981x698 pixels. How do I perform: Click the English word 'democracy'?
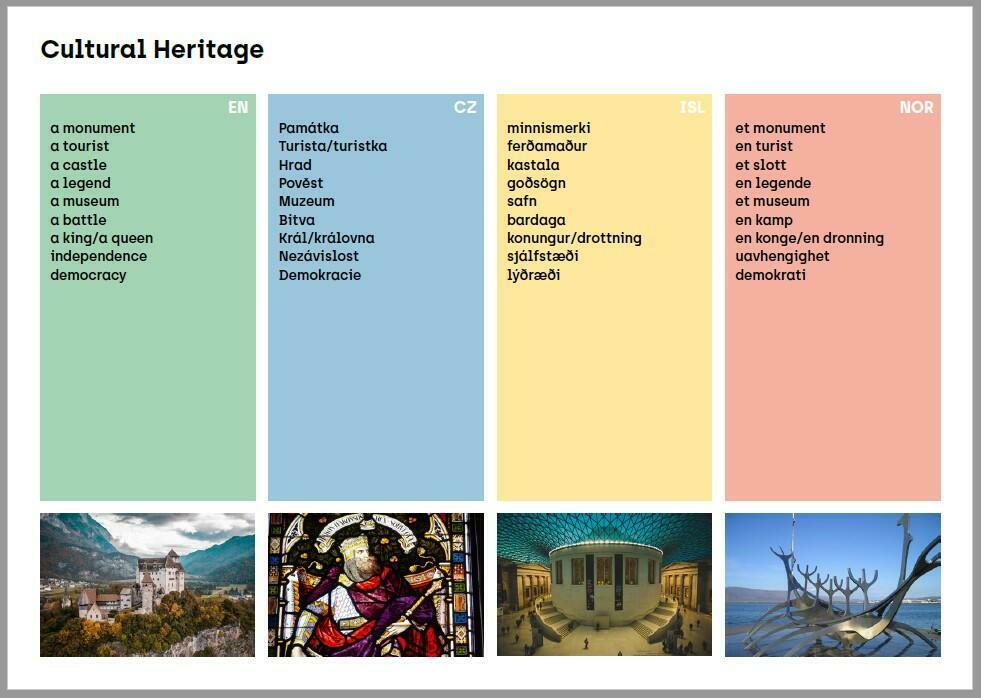(x=89, y=275)
